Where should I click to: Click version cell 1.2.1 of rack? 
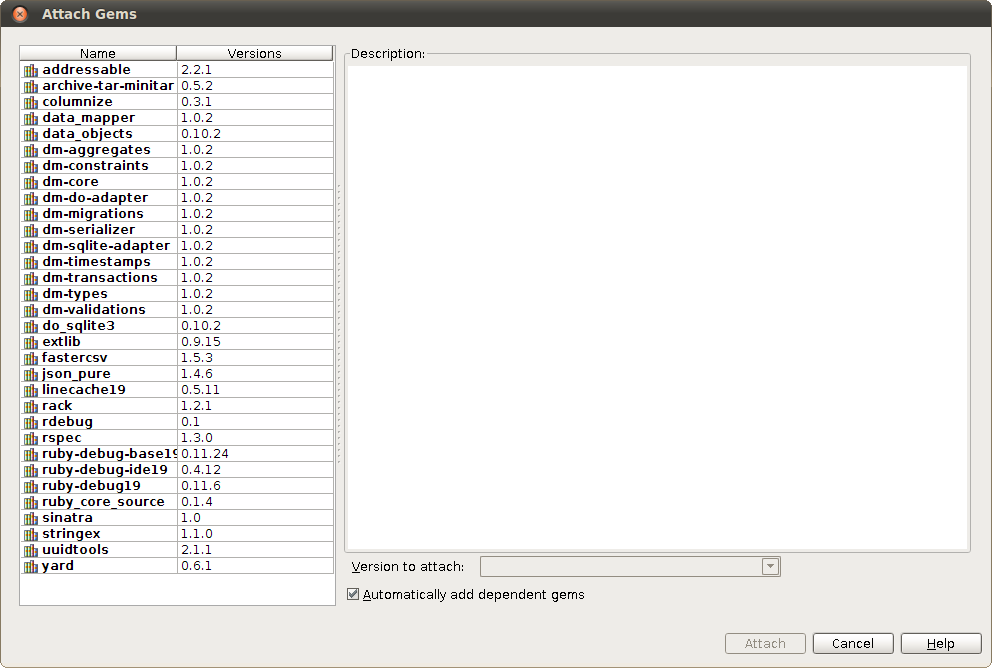pos(255,405)
